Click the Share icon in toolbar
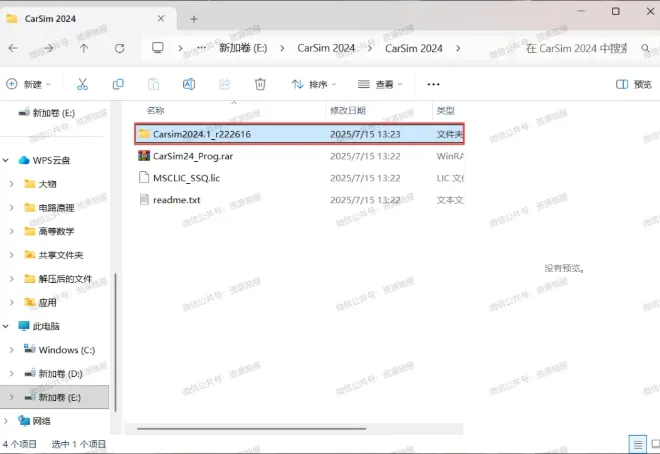660x454 pixels. [225, 84]
